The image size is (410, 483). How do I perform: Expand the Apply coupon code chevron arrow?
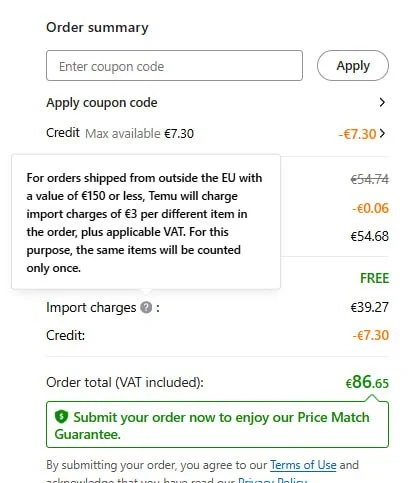click(382, 102)
